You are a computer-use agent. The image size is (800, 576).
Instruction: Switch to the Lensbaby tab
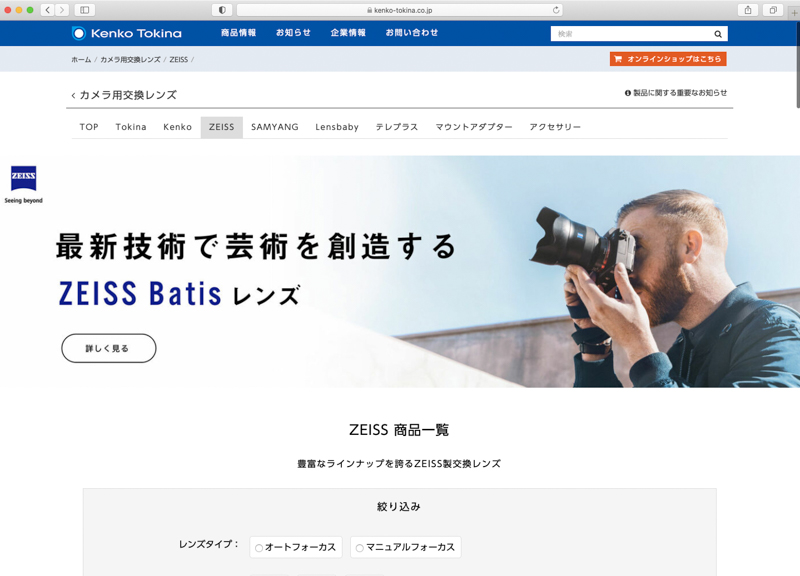click(337, 127)
